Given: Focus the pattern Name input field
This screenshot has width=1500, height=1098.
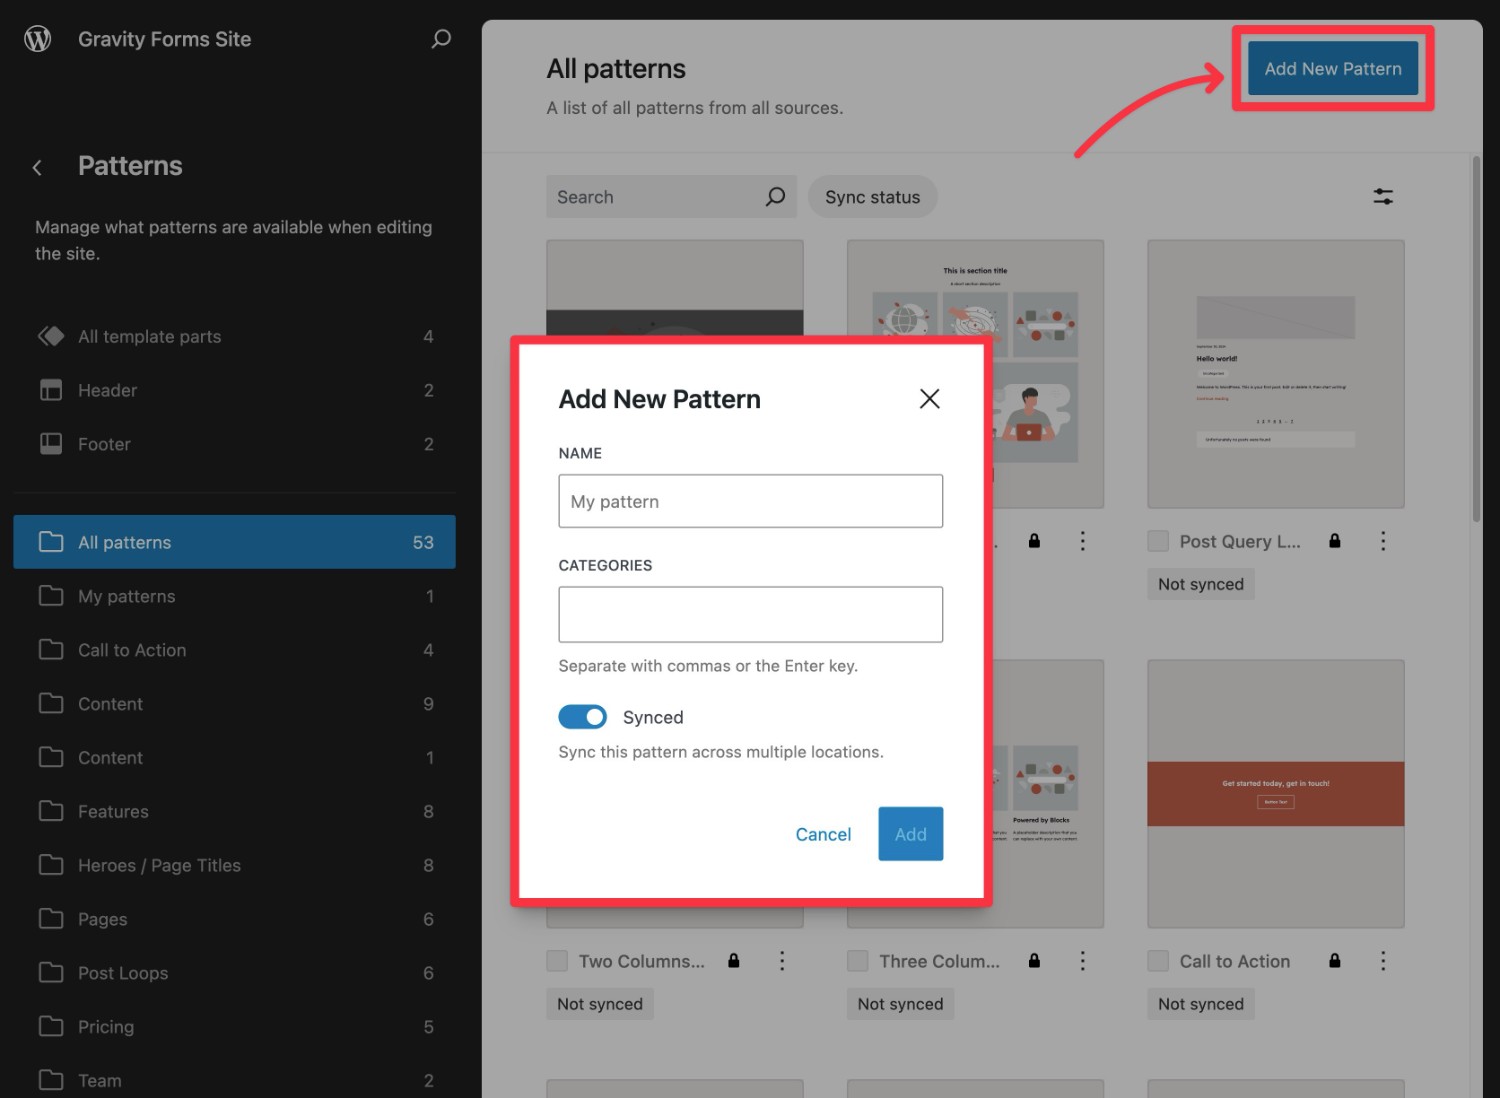Looking at the screenshot, I should pos(751,501).
